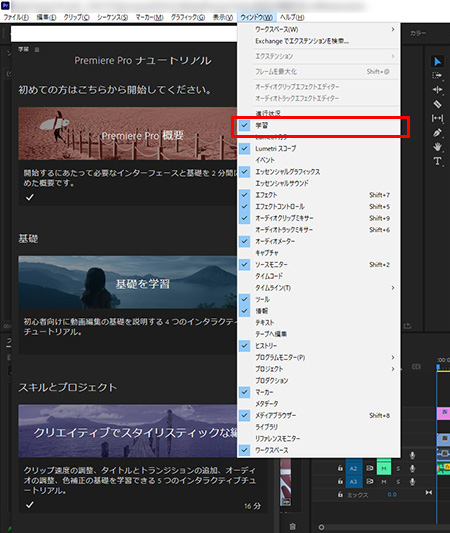This screenshot has width=450, height=533.
Task: Click timeline zoom scrollbar circular handle
Action: (321, 527)
